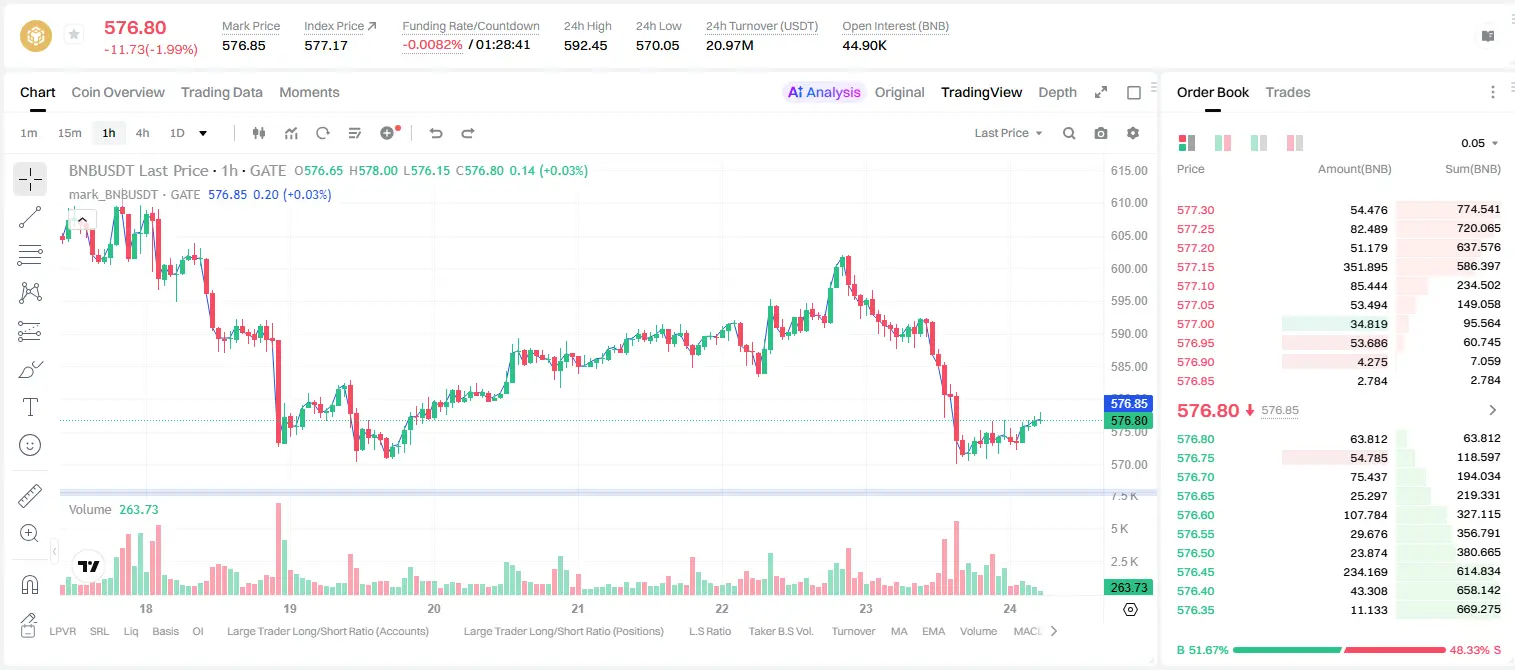Viewport: 1515px width, 670px height.
Task: Toggle the magnet snap mode
Action: coord(30,585)
